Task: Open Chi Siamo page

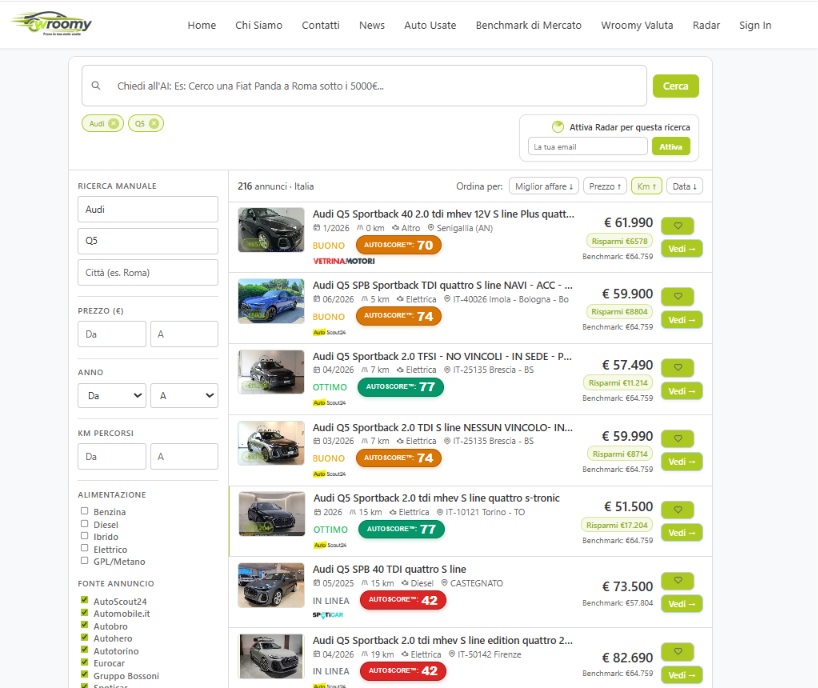Action: click(259, 25)
